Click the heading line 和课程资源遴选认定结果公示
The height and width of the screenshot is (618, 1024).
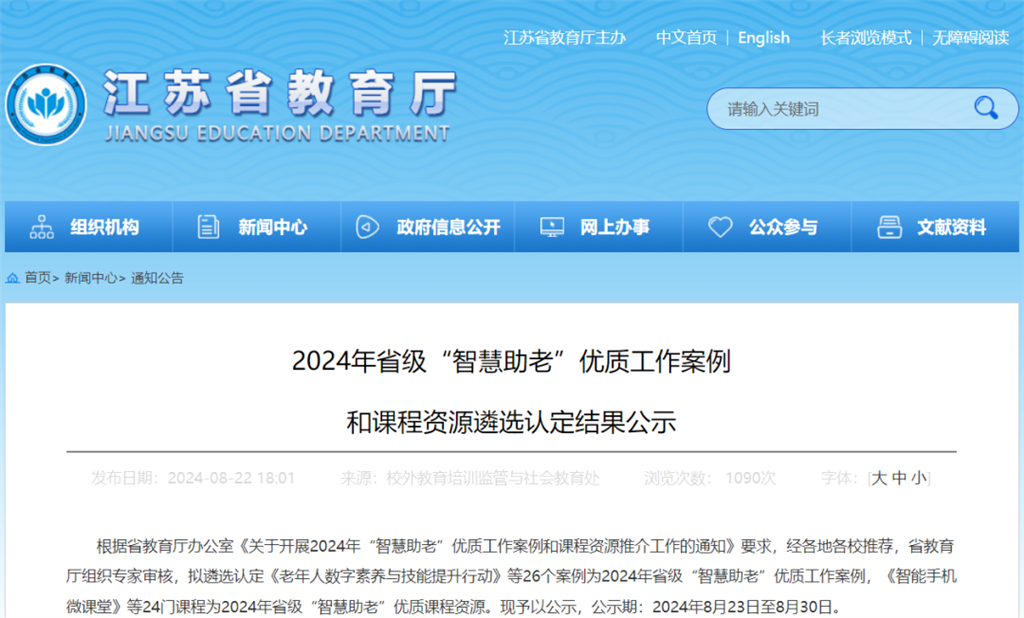click(x=511, y=423)
